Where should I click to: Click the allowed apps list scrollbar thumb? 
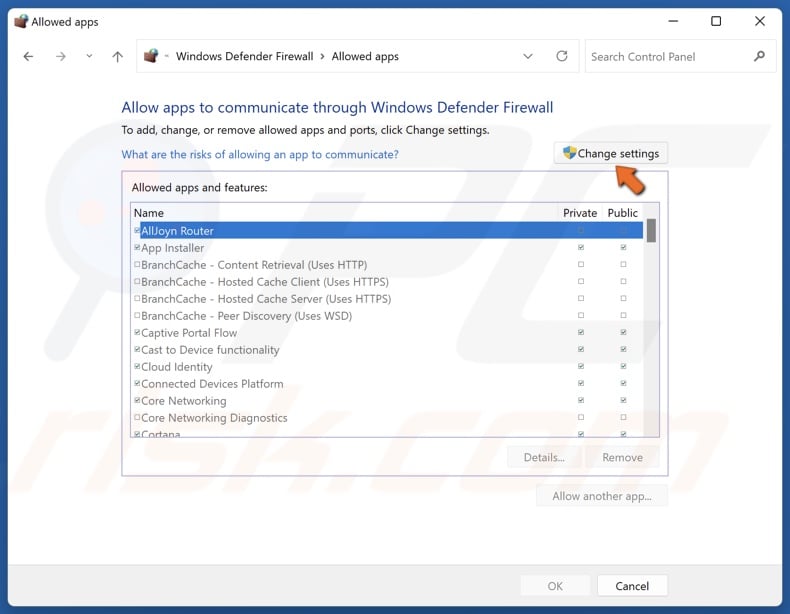(x=651, y=231)
